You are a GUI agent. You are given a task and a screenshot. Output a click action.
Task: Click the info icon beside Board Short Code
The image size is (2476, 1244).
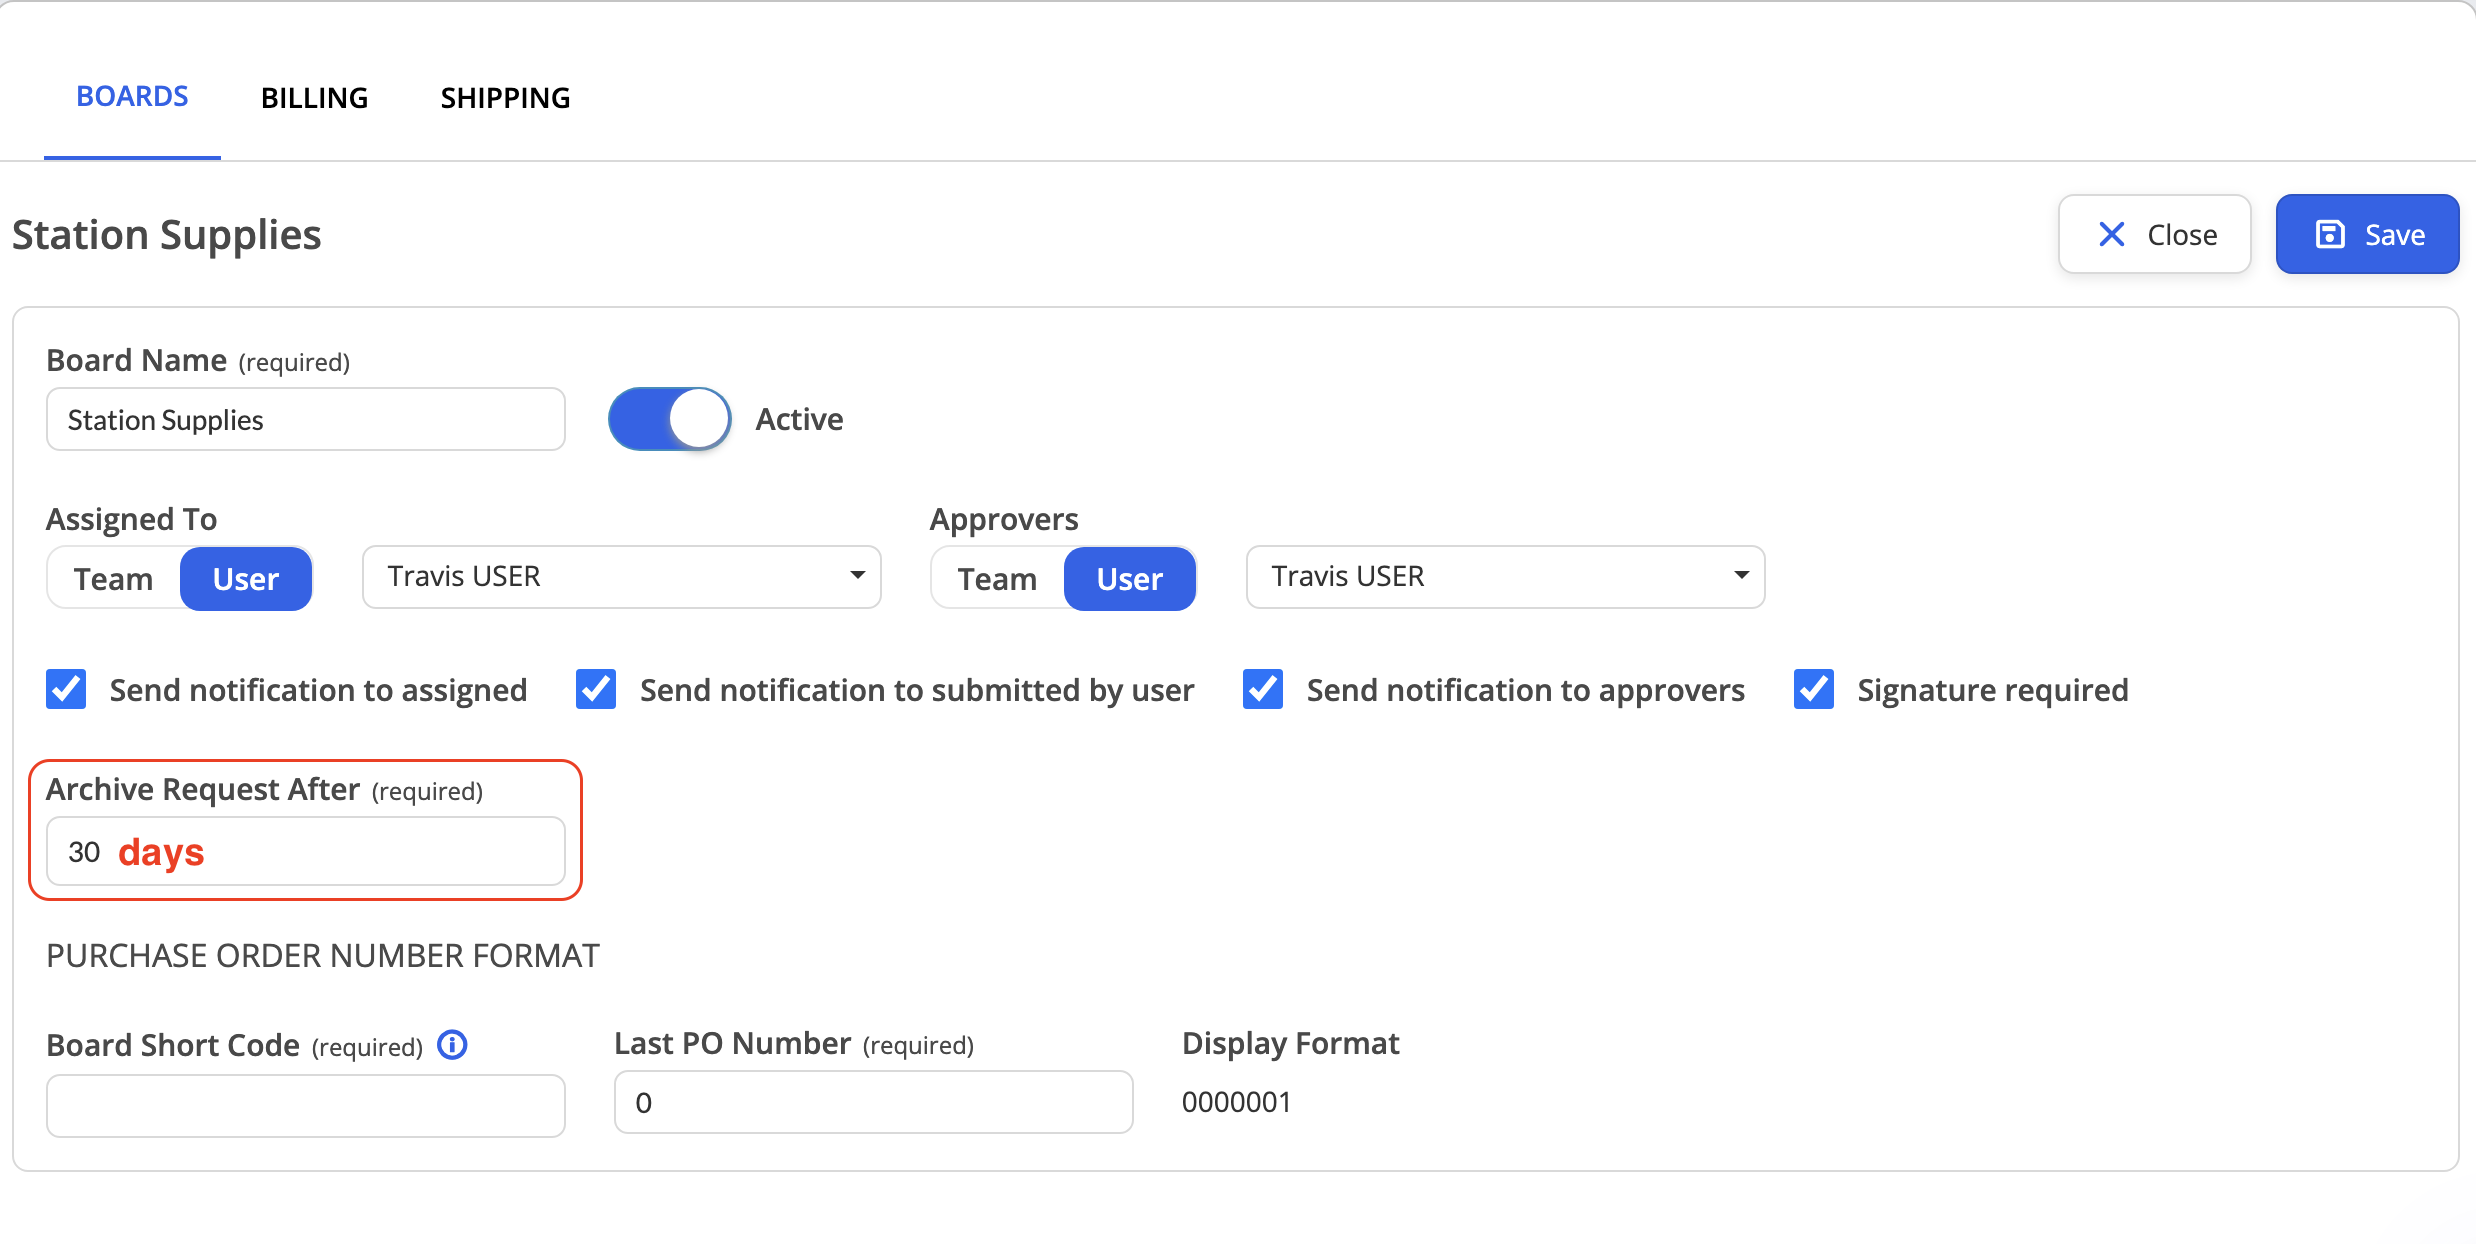[453, 1045]
